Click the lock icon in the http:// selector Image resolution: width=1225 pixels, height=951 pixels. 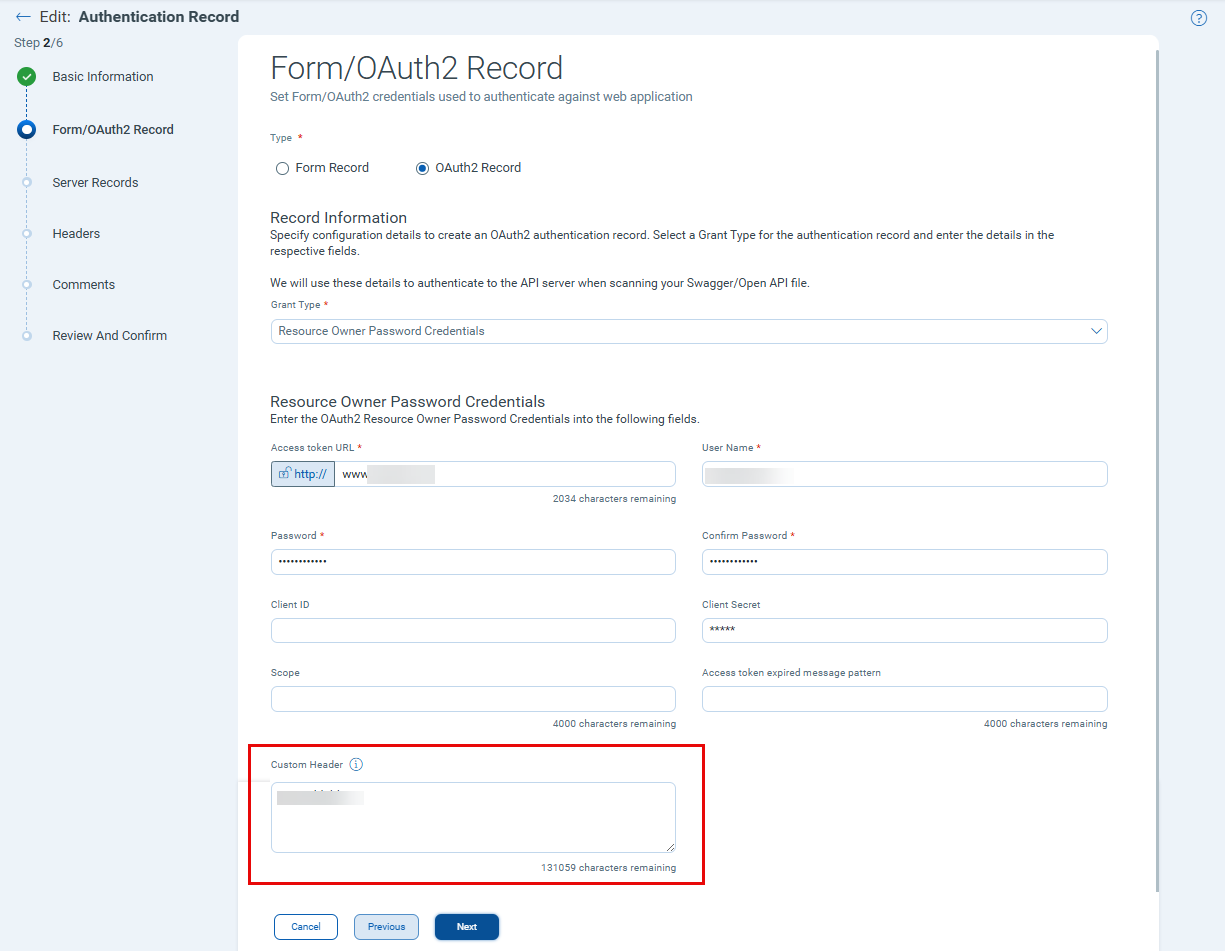point(285,473)
